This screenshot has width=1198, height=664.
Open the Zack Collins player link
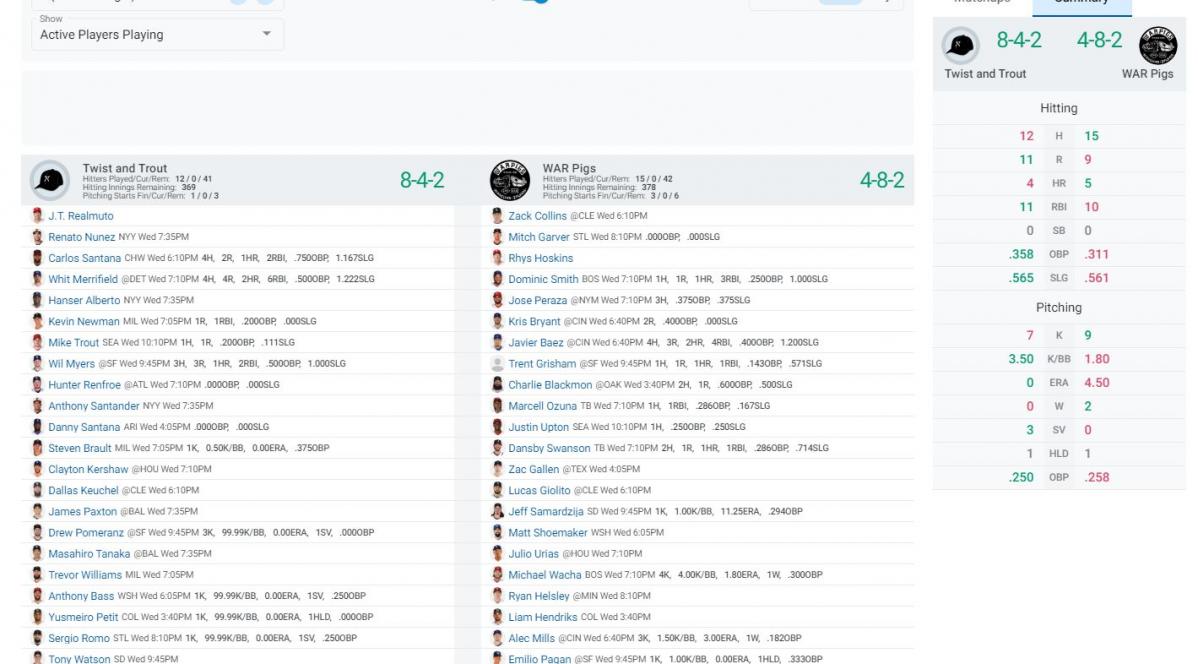click(x=537, y=216)
